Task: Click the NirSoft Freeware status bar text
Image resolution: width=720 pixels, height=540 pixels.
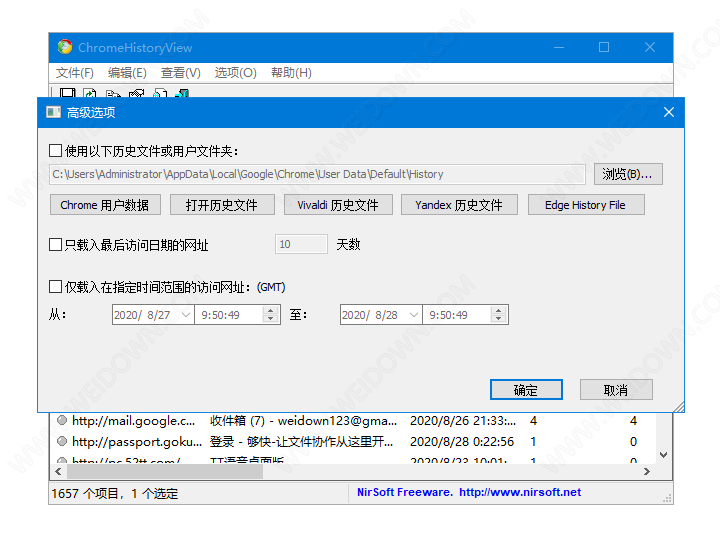Action: pos(405,492)
